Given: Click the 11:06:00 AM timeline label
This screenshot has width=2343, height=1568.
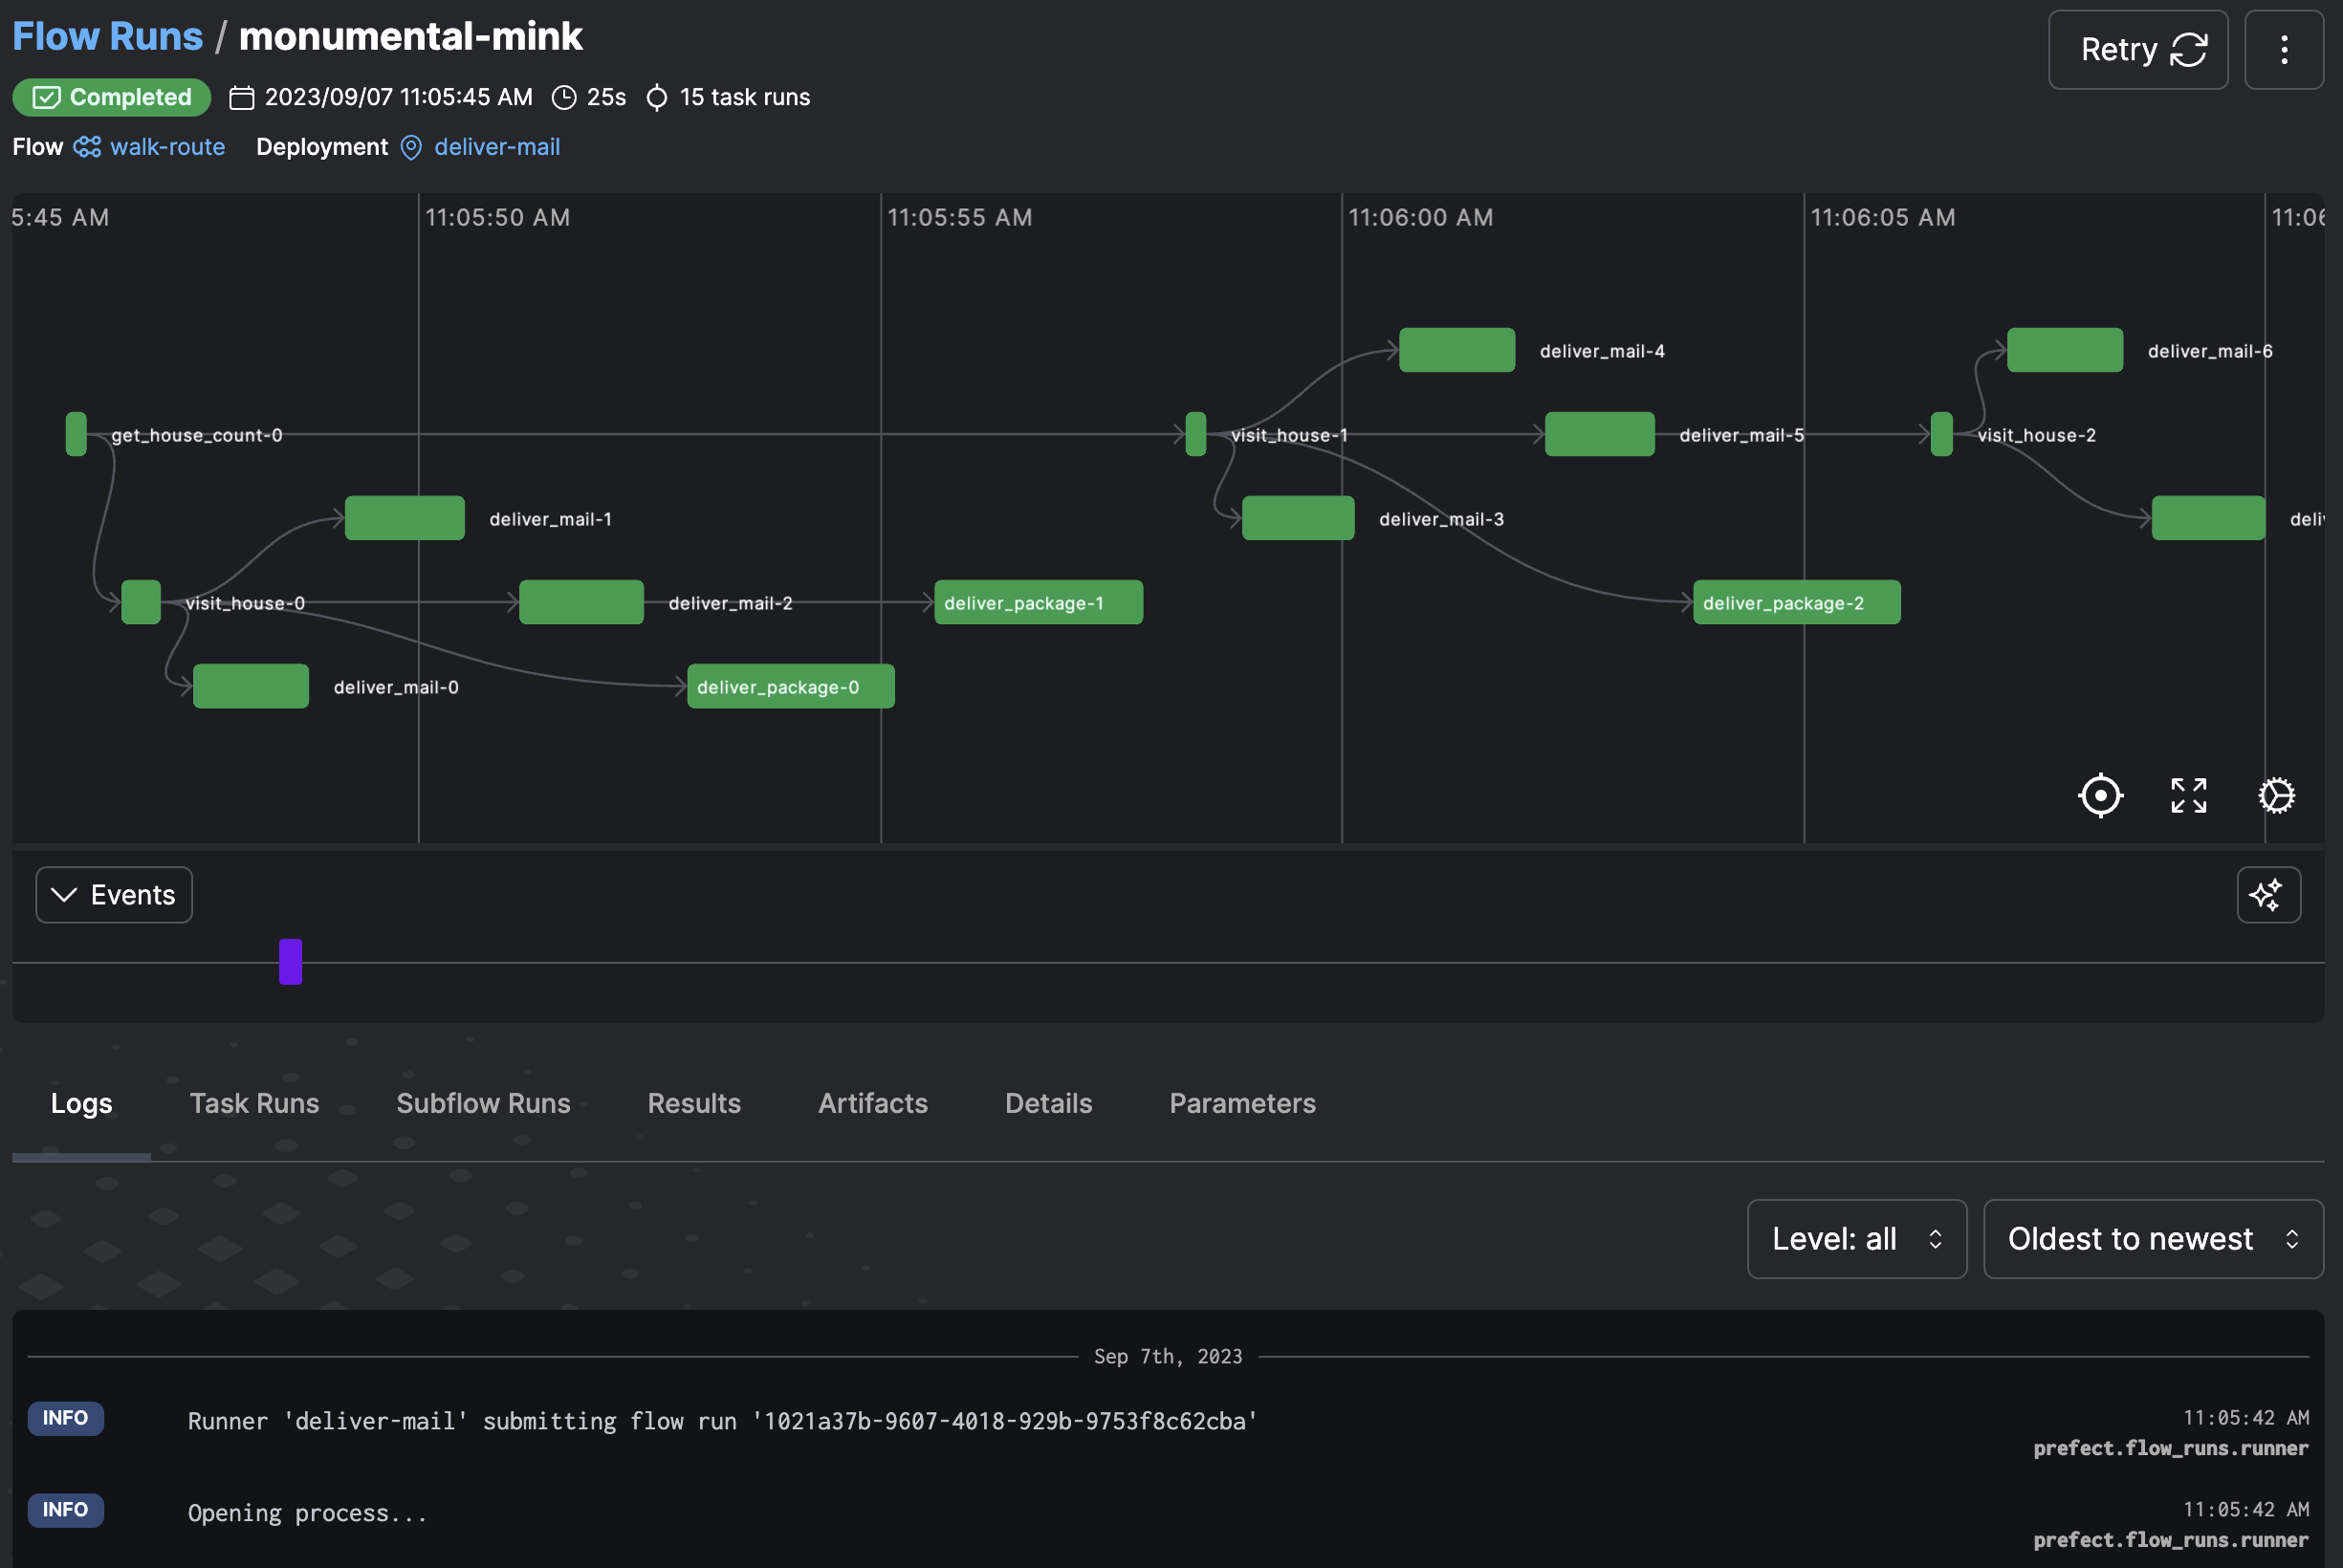Looking at the screenshot, I should tap(1420, 217).
